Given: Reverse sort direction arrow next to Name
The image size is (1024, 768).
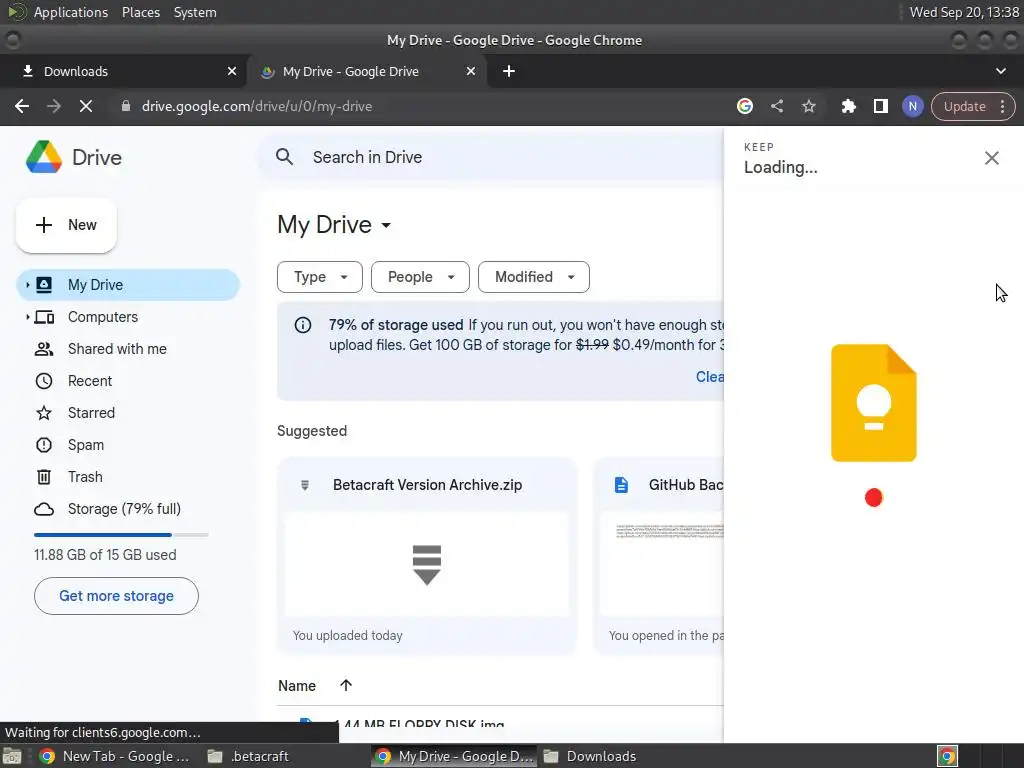Looking at the screenshot, I should tap(345, 685).
